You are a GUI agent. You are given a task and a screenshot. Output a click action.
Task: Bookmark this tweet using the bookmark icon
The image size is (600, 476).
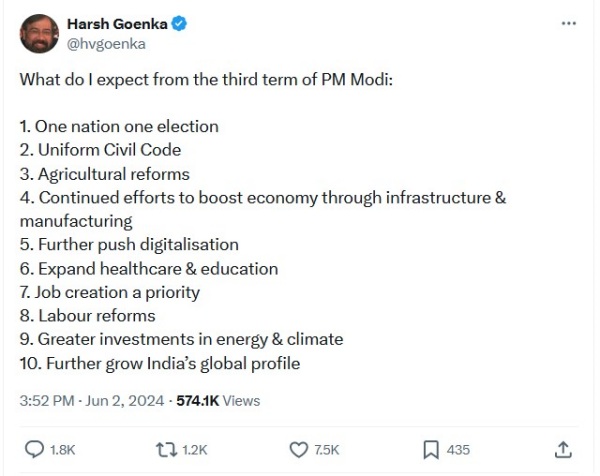[429, 449]
